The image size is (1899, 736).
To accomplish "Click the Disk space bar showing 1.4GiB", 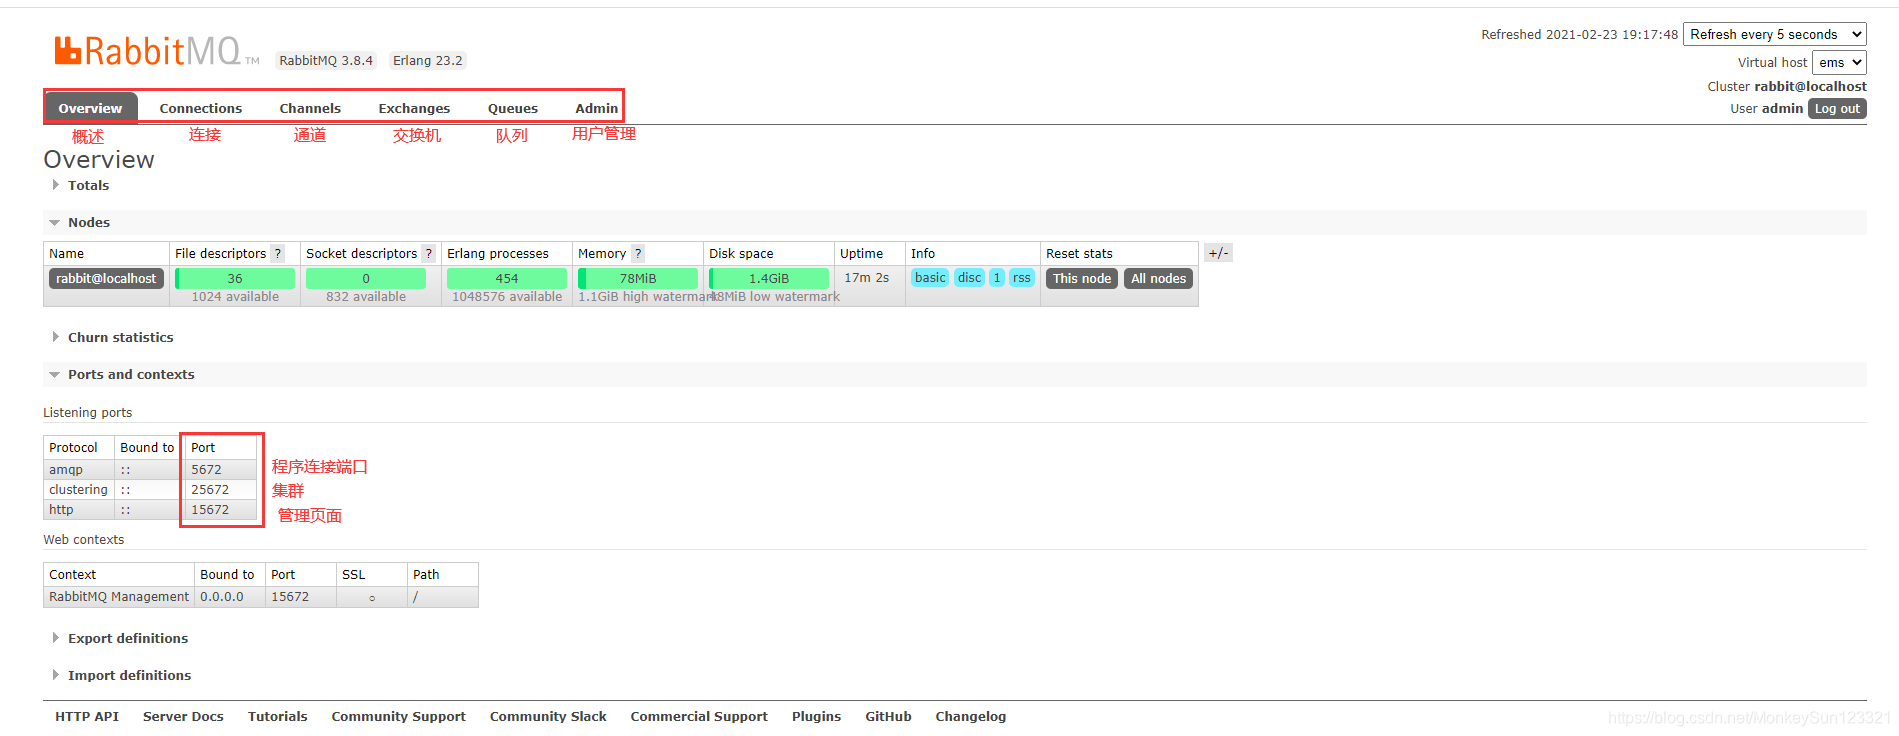I will point(769,278).
